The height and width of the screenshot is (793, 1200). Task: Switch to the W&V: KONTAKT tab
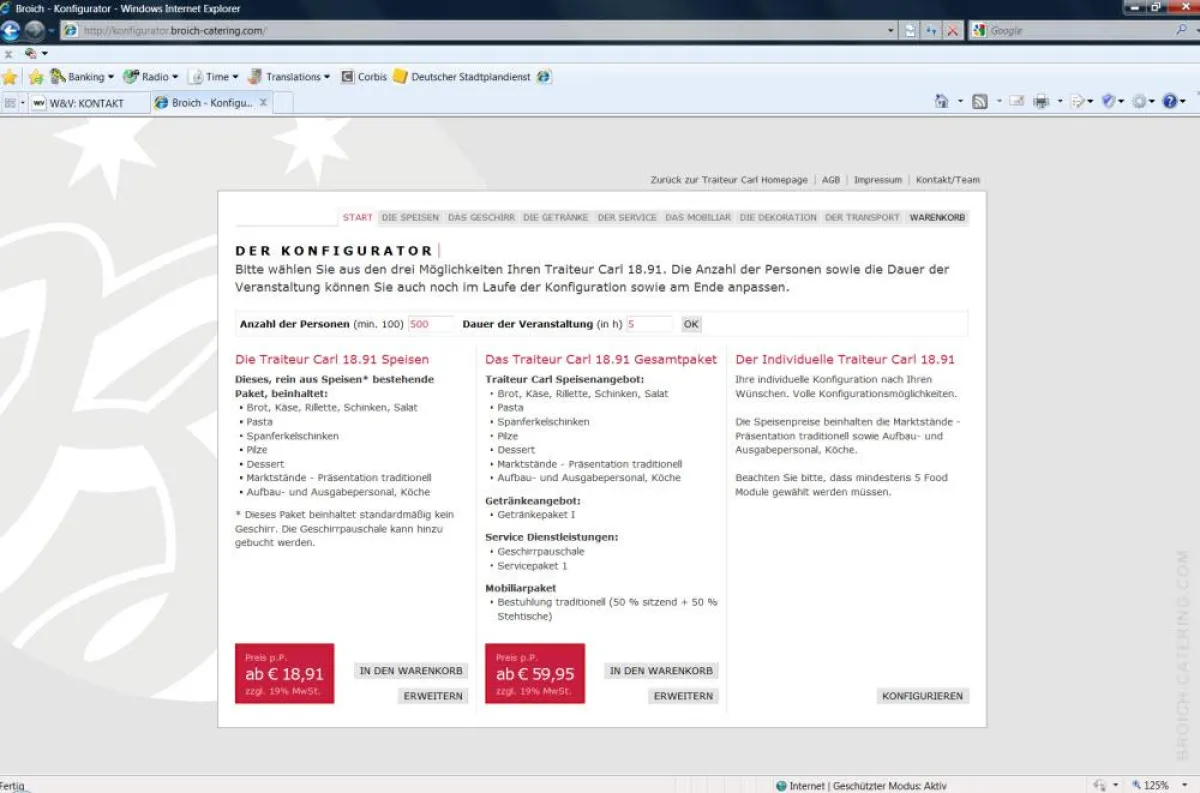pyautogui.click(x=86, y=103)
